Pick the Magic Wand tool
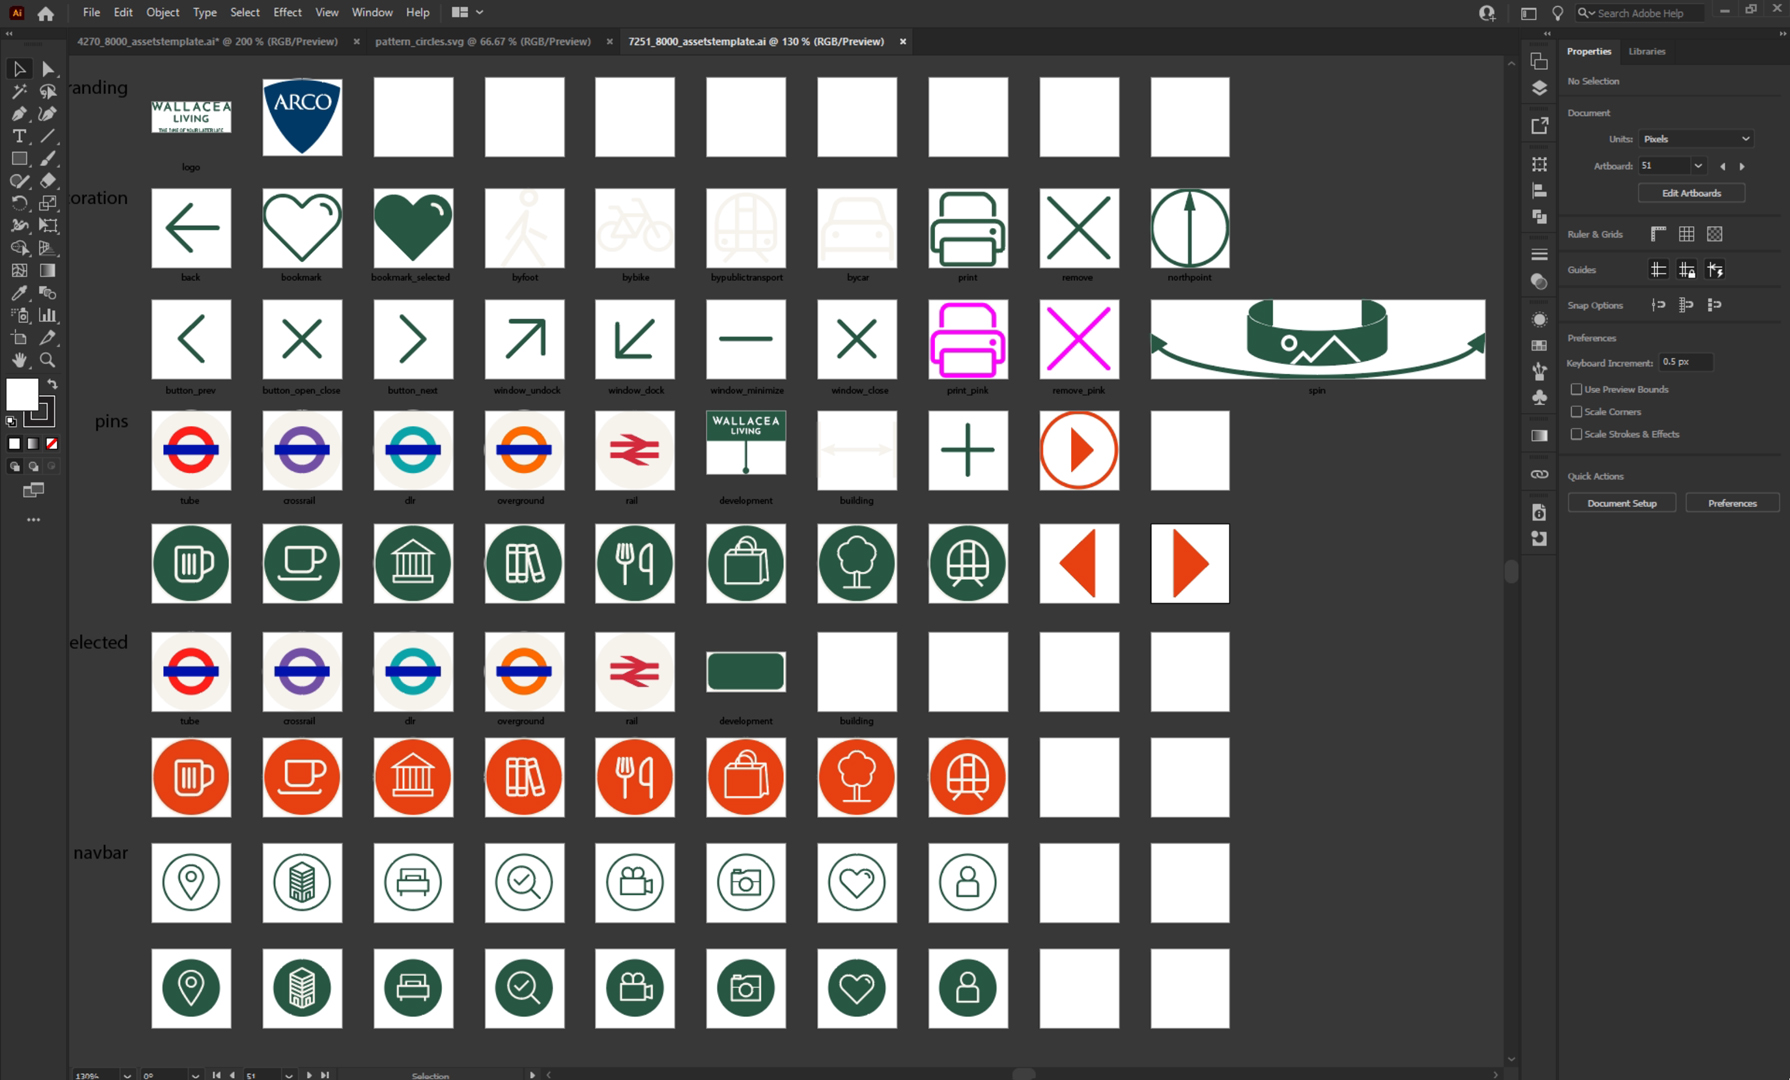1790x1080 pixels. click(19, 91)
